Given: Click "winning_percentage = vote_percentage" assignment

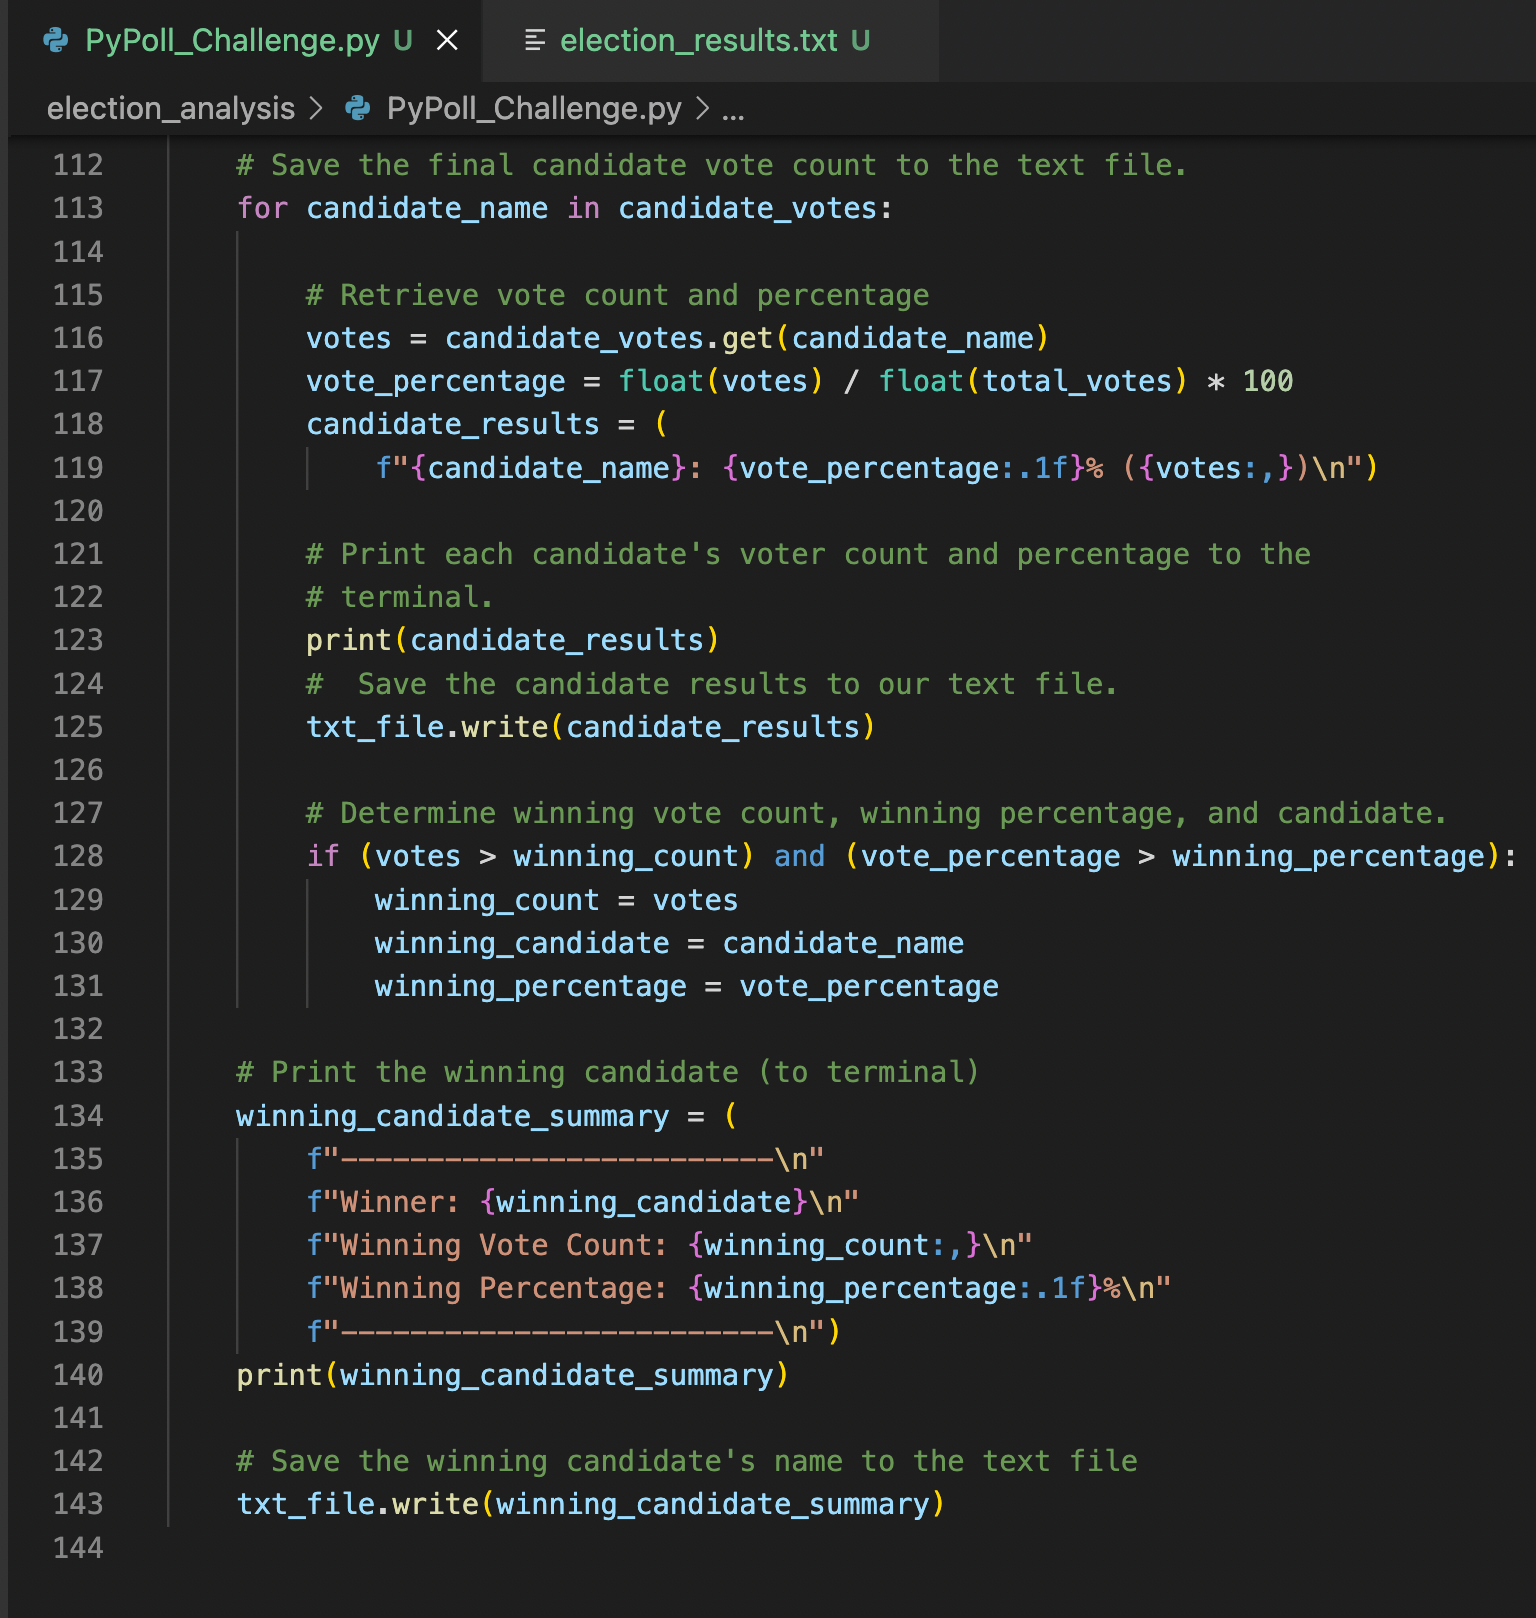Looking at the screenshot, I should pyautogui.click(x=686, y=986).
